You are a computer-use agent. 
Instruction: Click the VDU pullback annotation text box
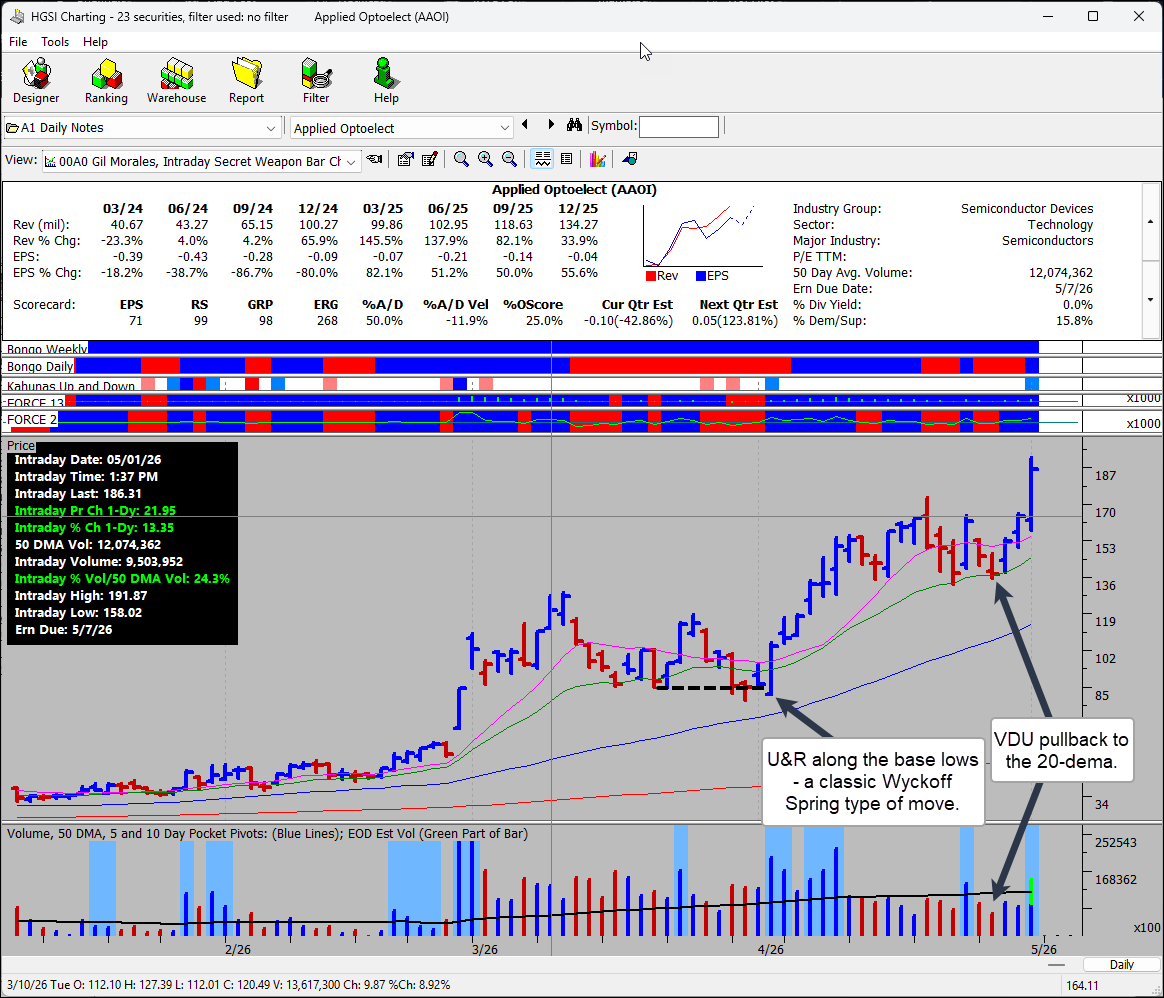[x=1062, y=750]
